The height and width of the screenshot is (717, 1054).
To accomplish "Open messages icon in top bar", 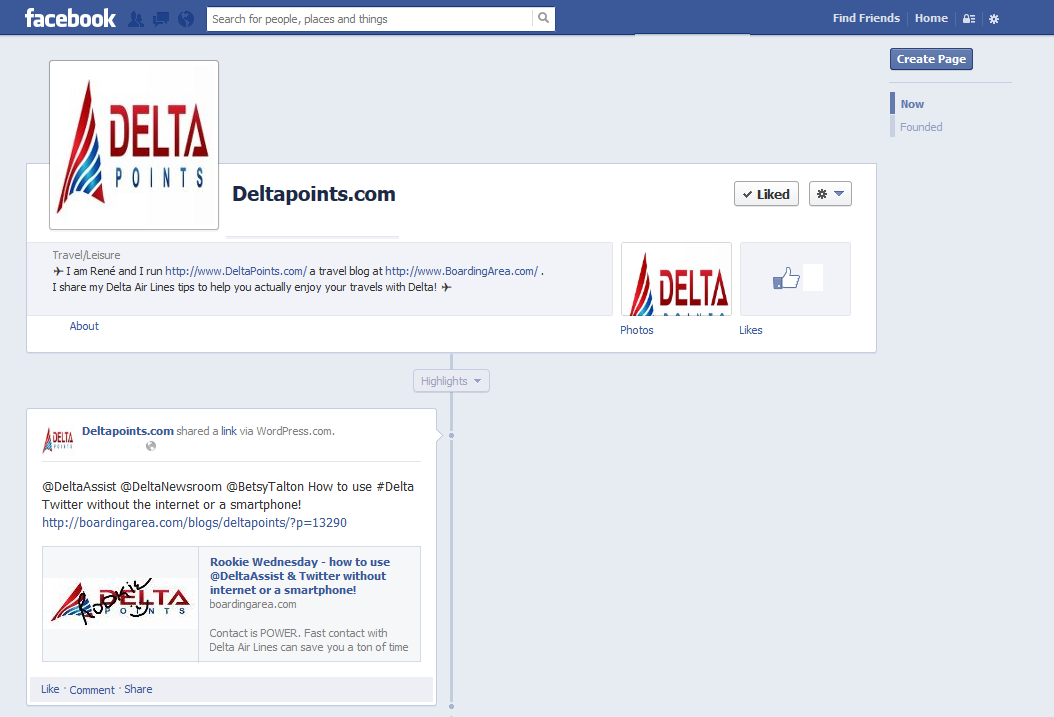I will click(160, 19).
